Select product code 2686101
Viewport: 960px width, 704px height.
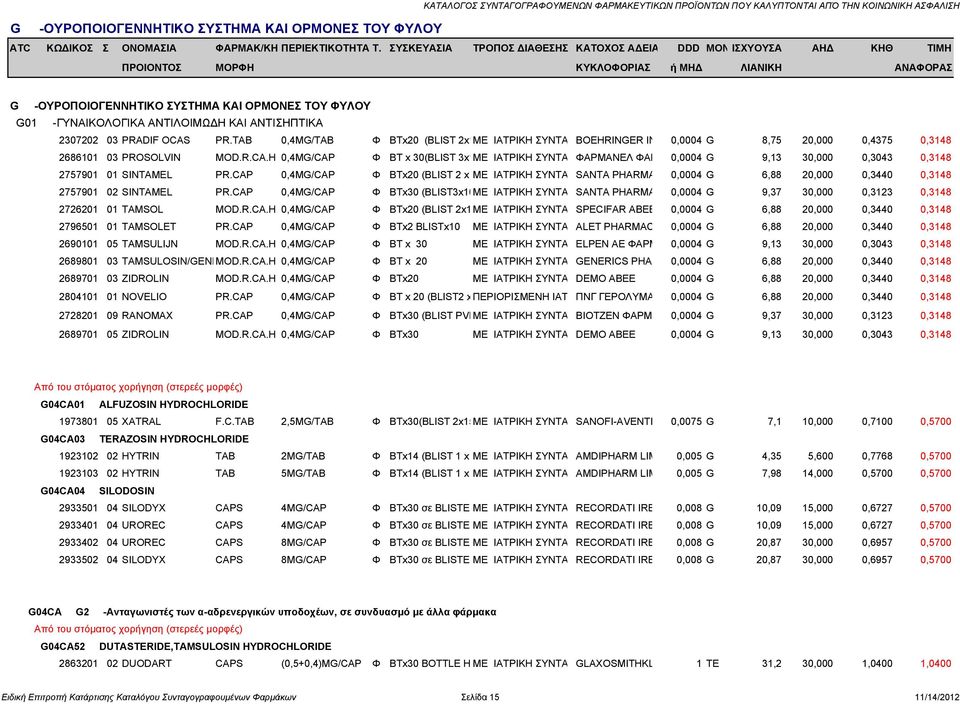78,157
